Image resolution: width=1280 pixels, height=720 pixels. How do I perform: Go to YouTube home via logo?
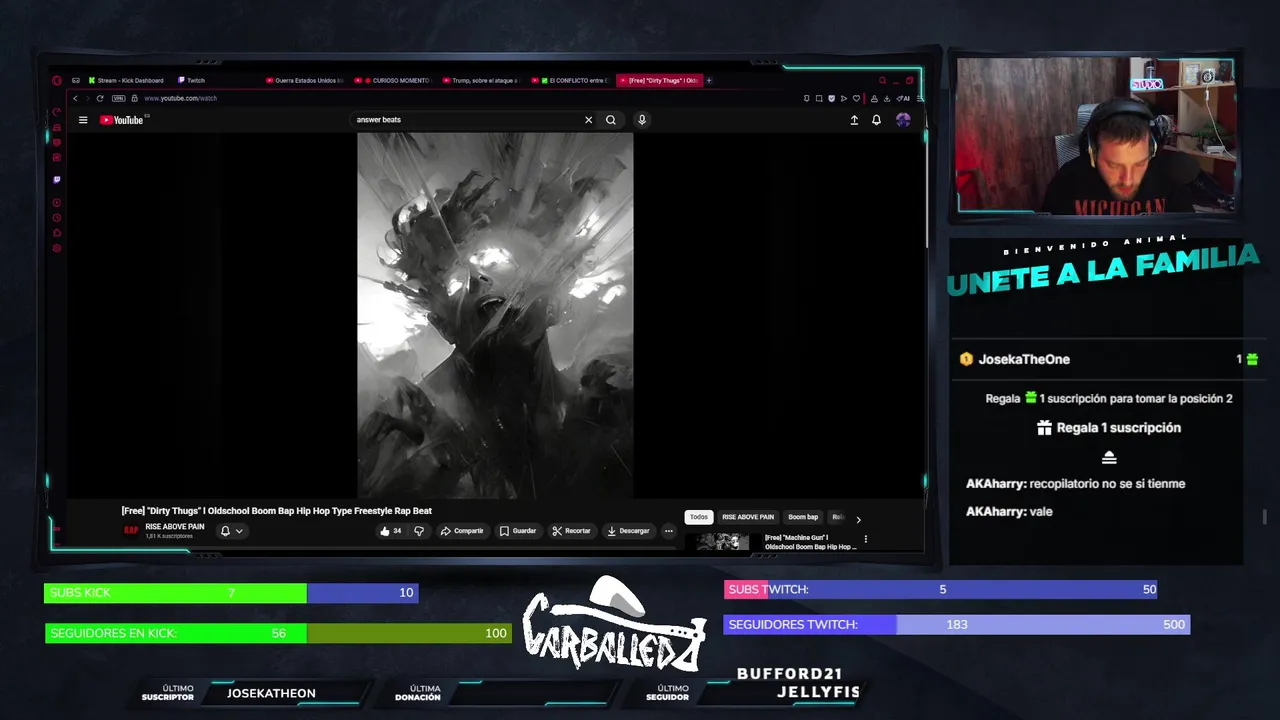tap(122, 120)
